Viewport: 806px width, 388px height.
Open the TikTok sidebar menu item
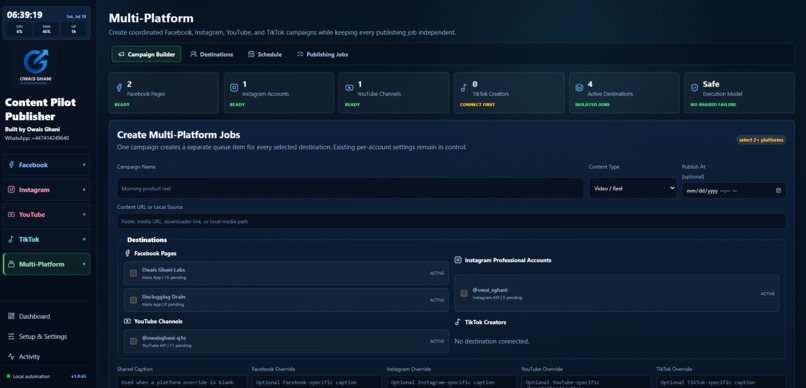point(46,239)
